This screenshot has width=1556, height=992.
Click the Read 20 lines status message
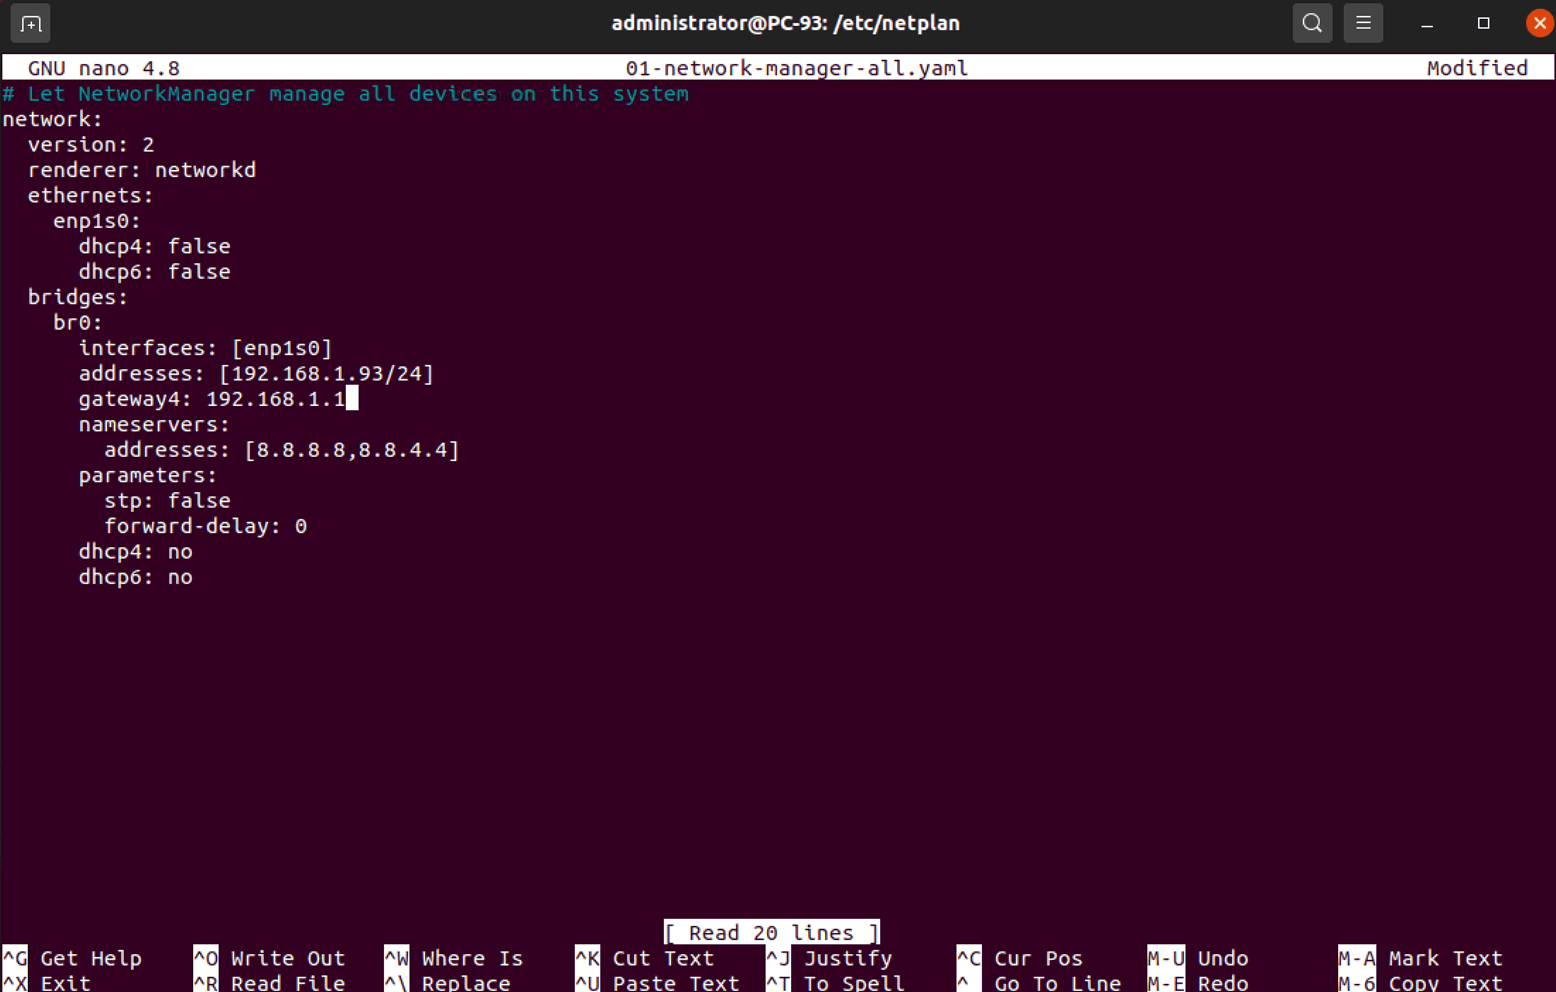tap(771, 932)
